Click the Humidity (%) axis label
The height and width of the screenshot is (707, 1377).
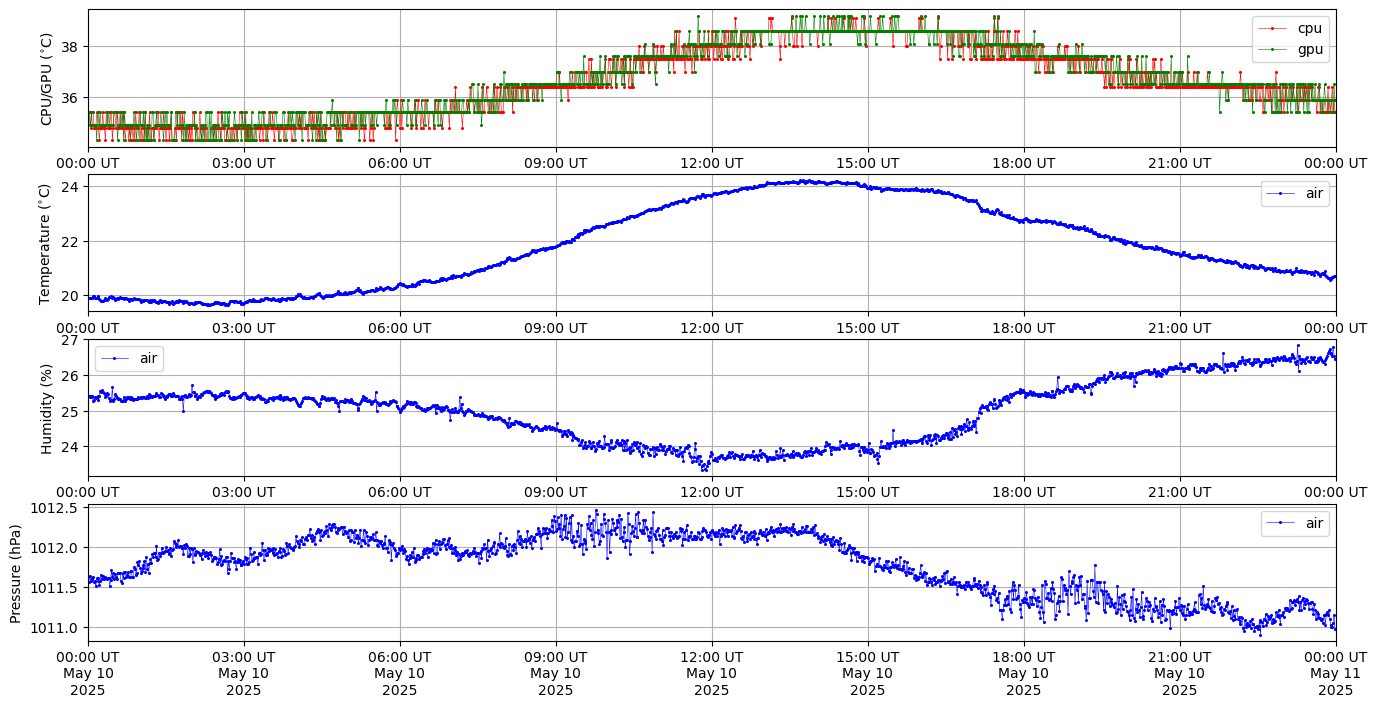pos(46,408)
